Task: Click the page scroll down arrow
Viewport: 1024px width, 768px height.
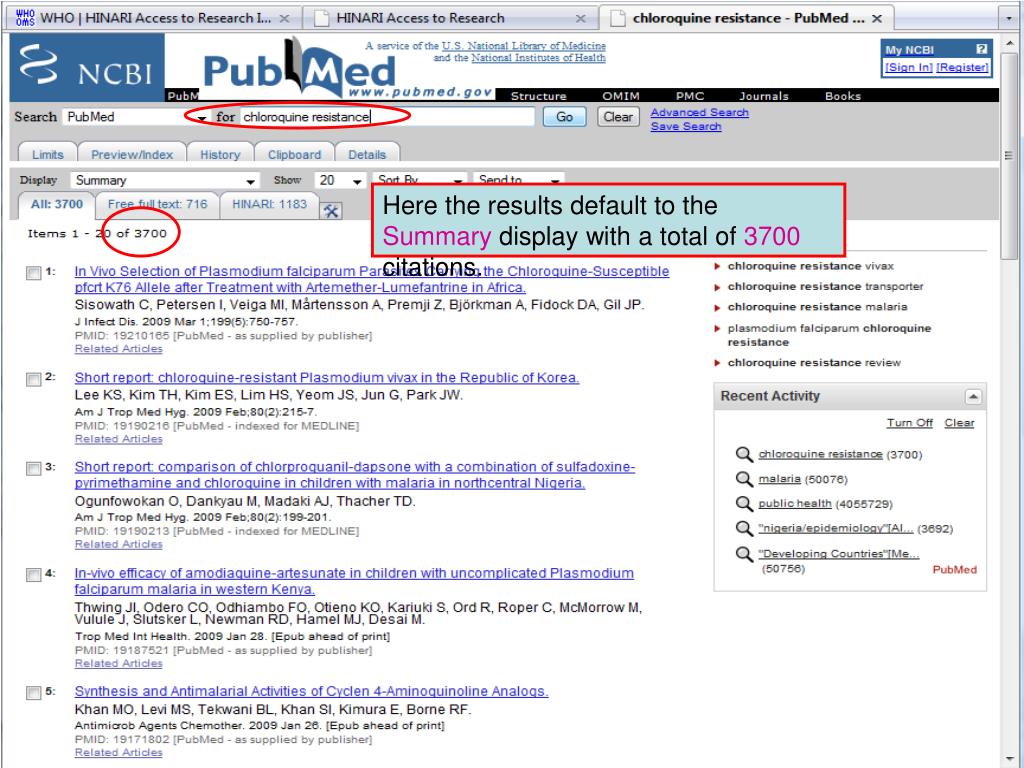Action: (x=1010, y=759)
